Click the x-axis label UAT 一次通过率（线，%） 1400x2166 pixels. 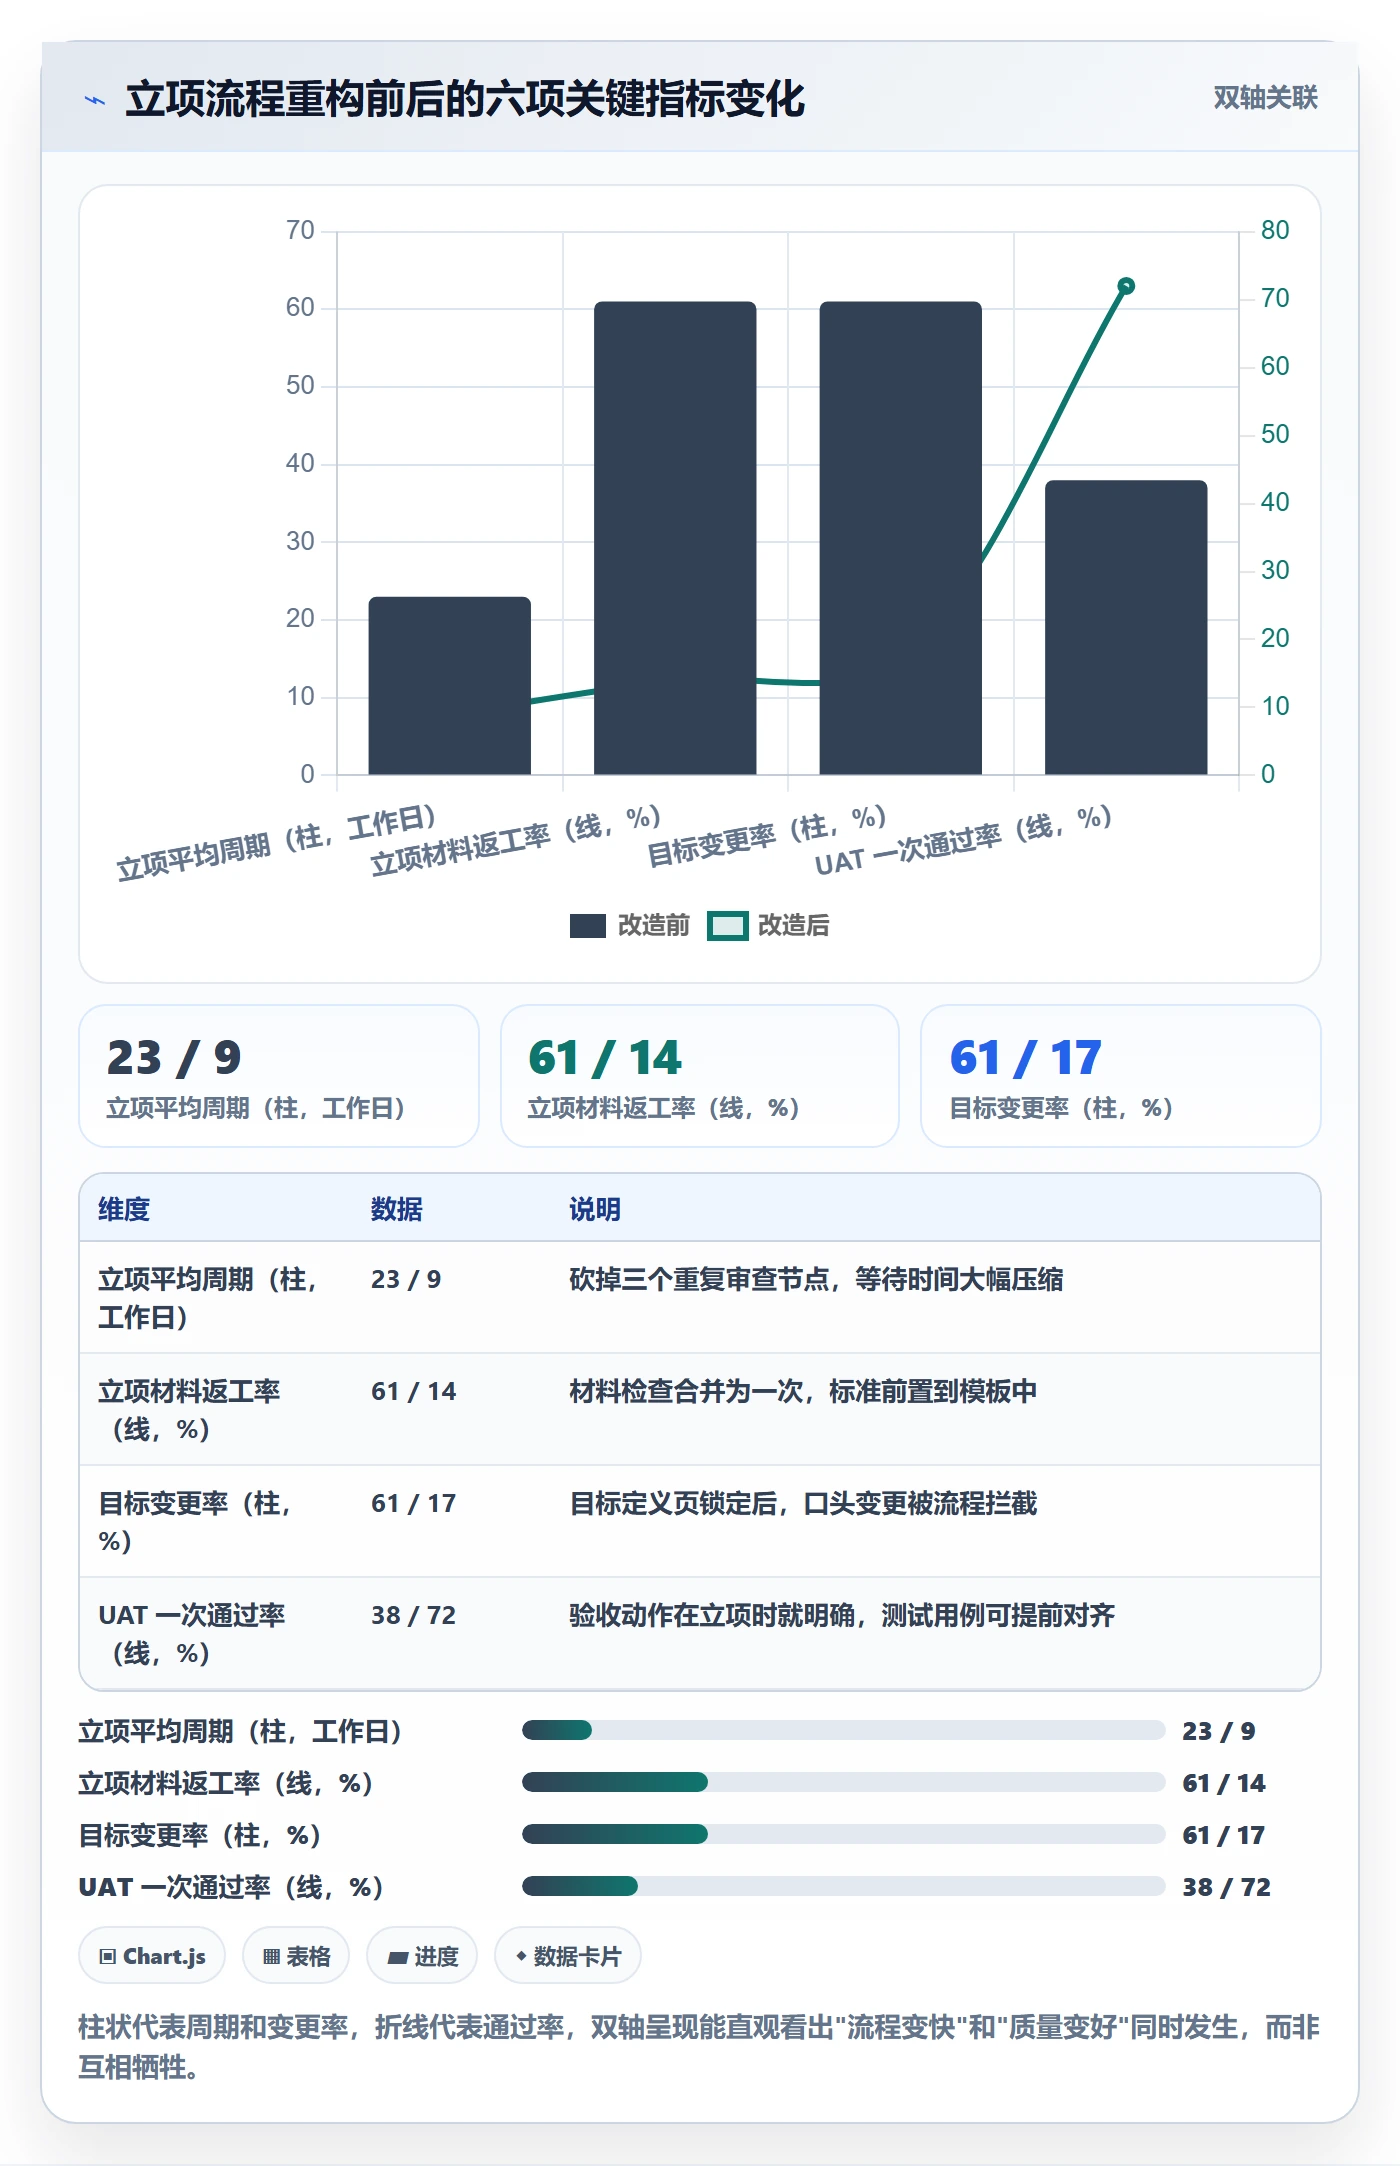point(963,840)
